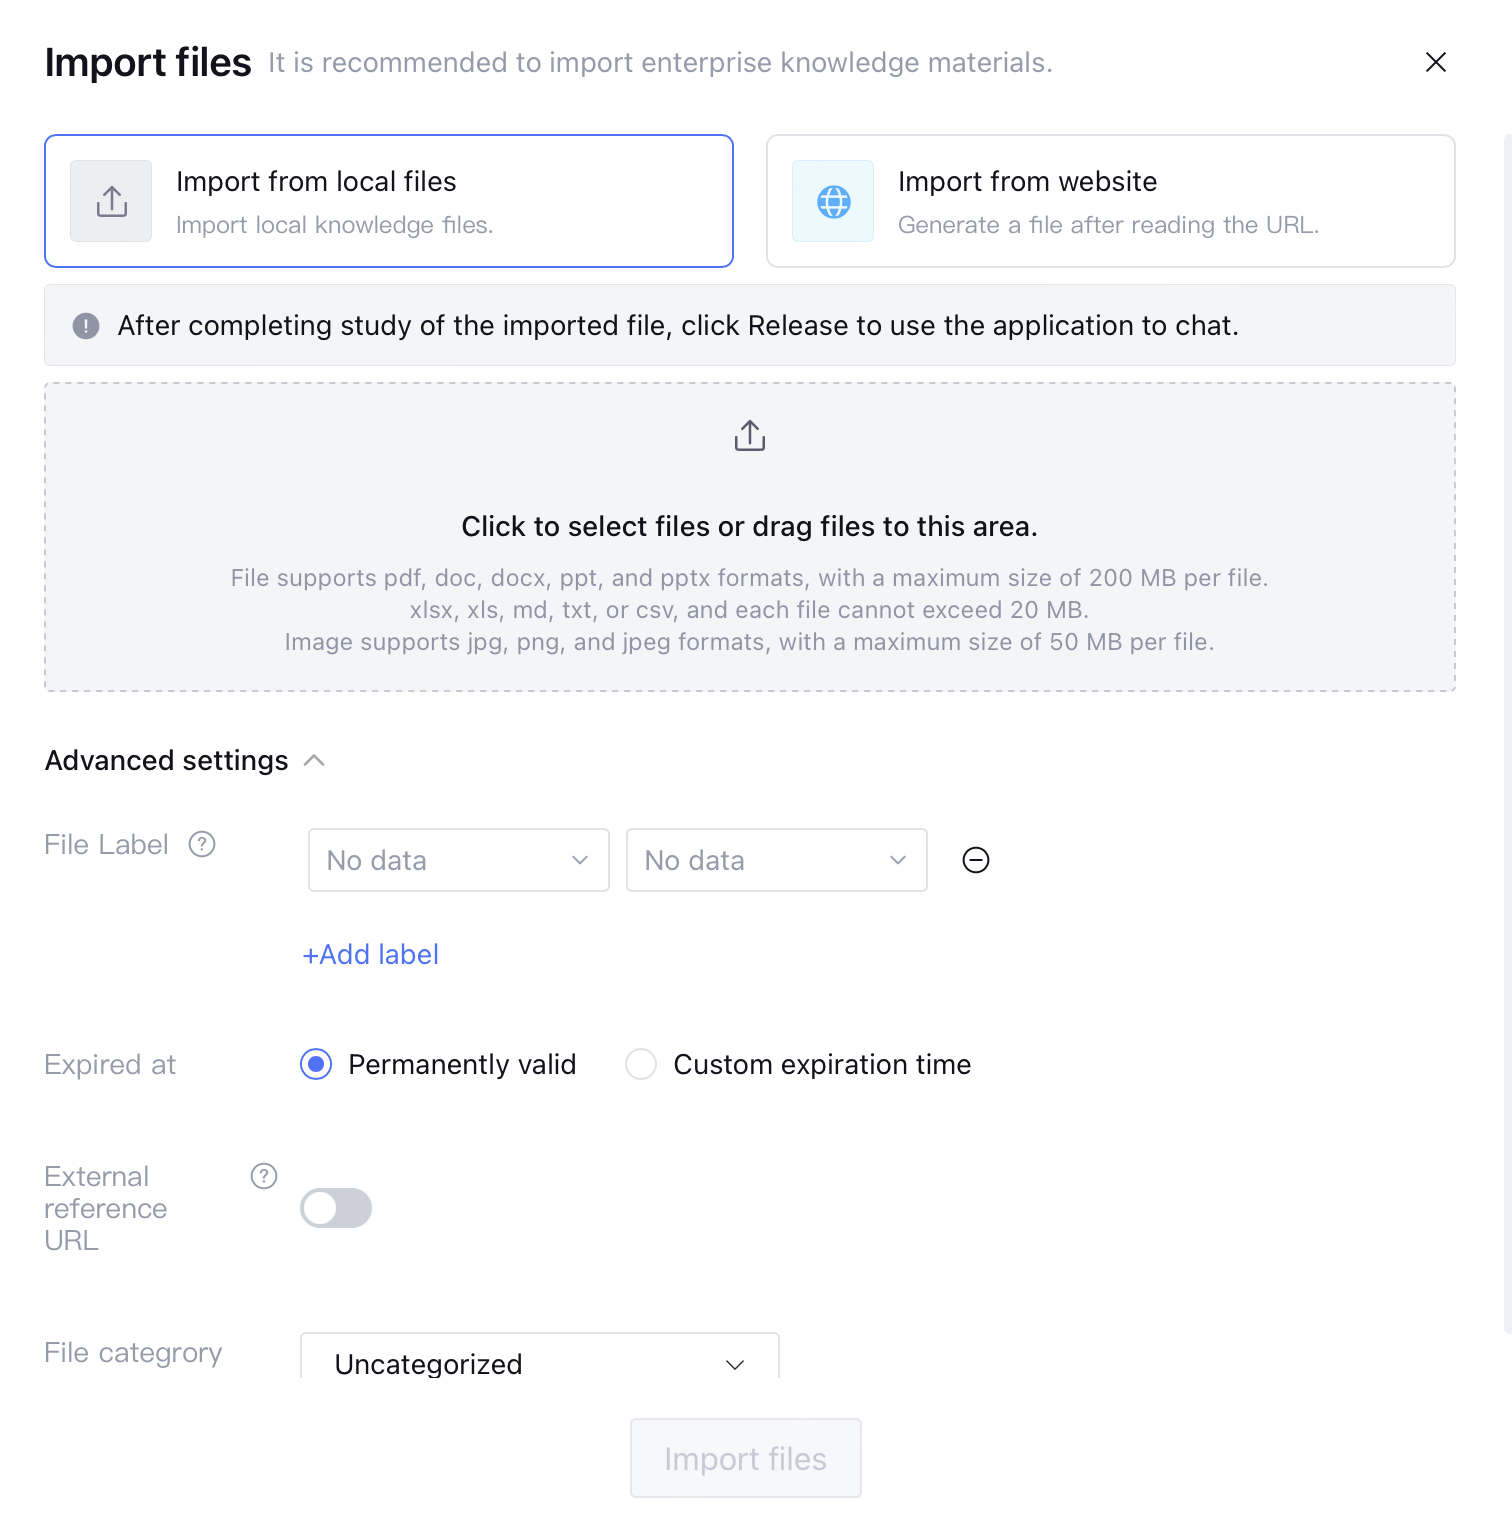Open the second No data label dropdown
The image size is (1512, 1534).
click(x=776, y=860)
